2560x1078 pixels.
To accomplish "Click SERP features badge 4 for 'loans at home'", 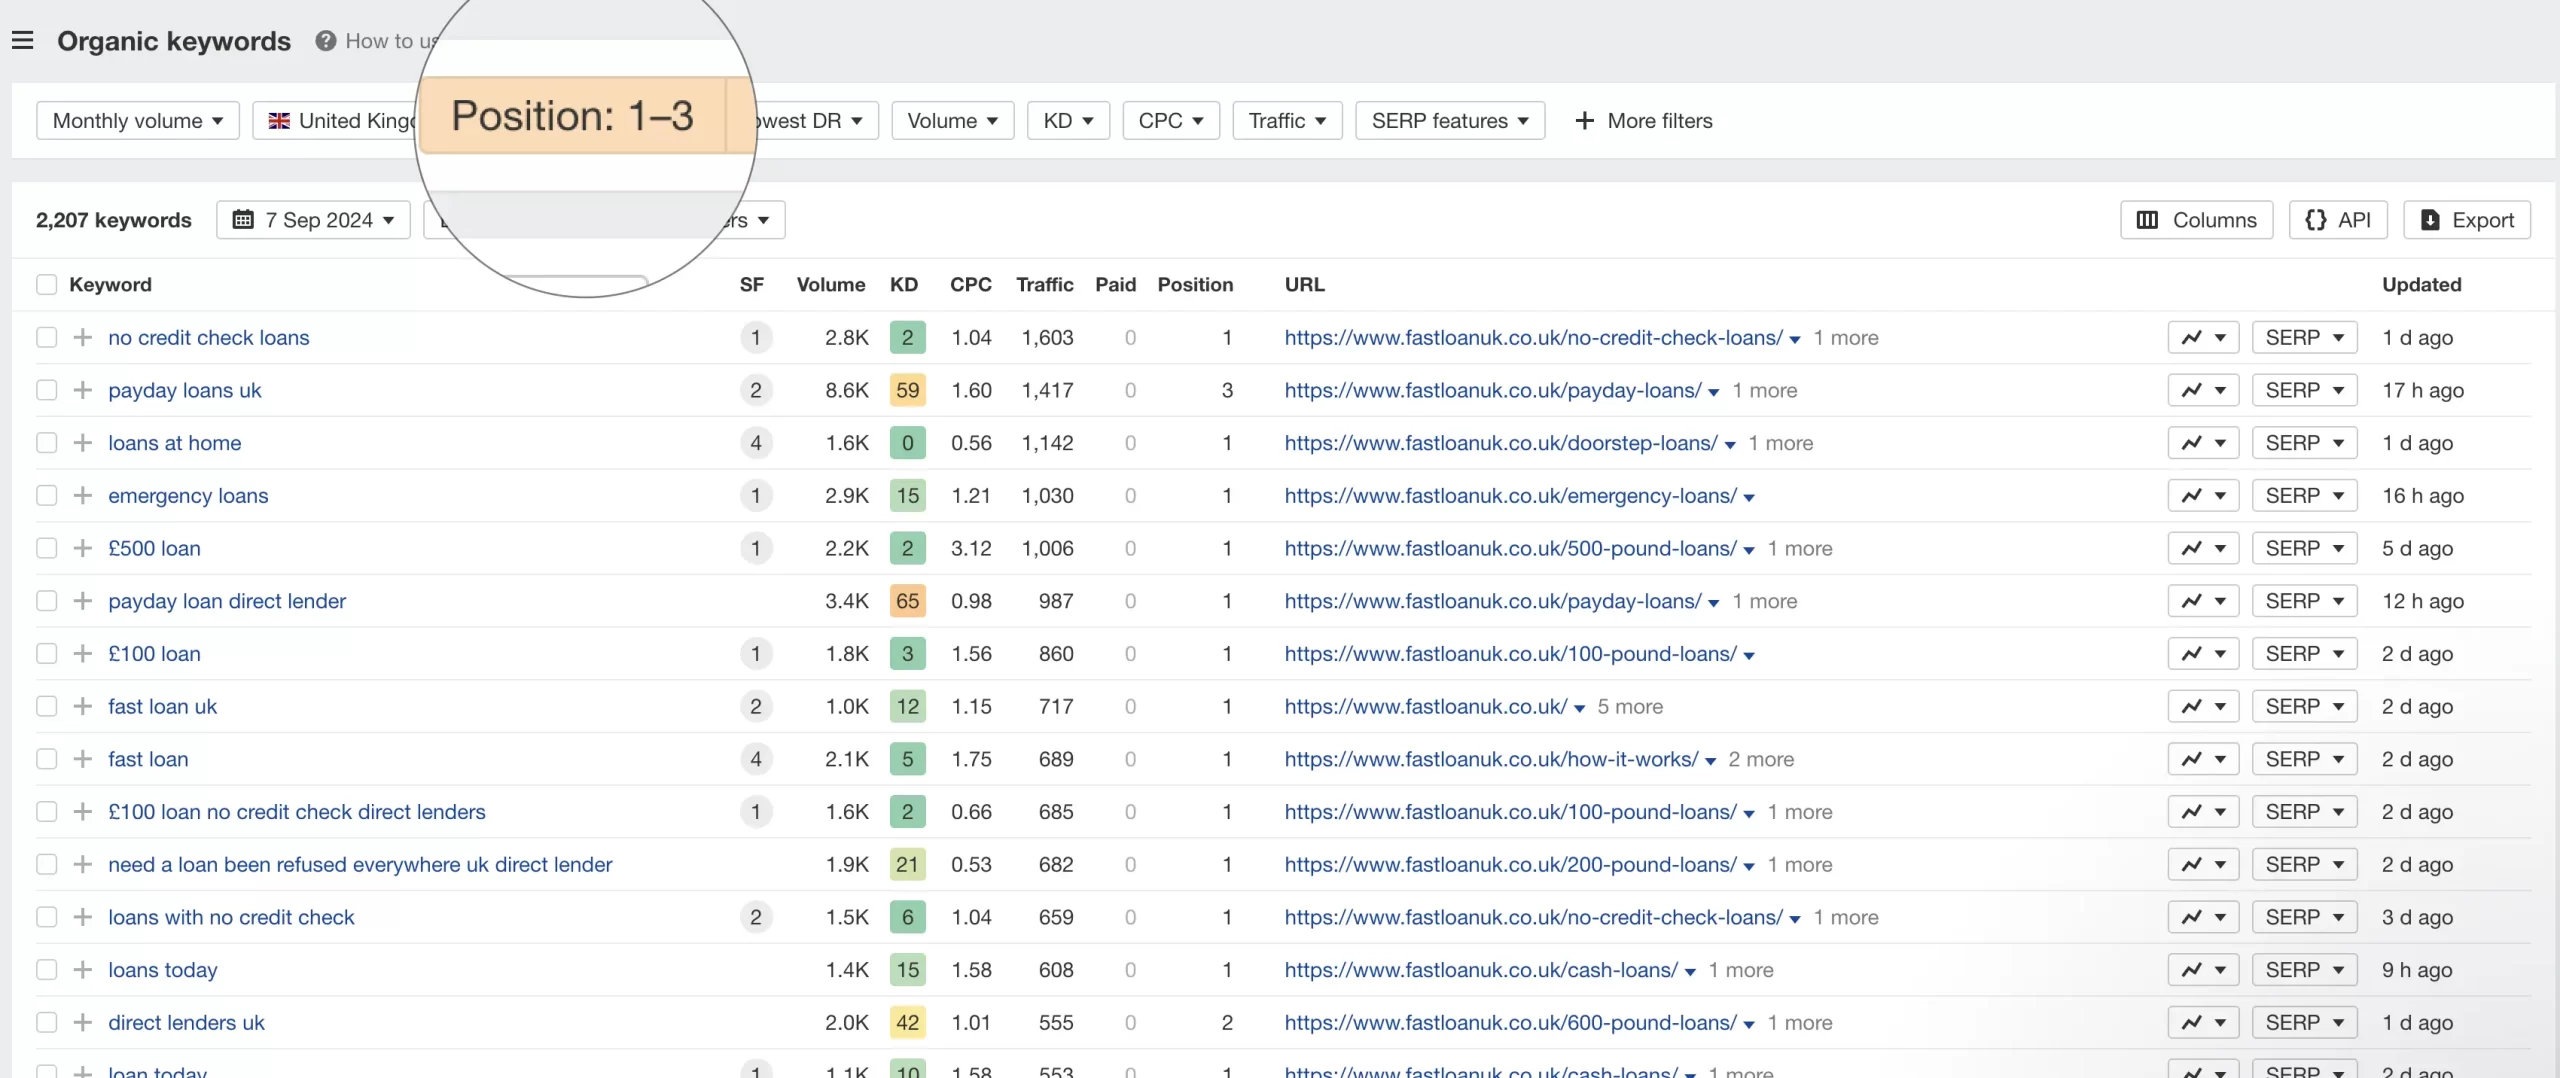I will (x=756, y=443).
